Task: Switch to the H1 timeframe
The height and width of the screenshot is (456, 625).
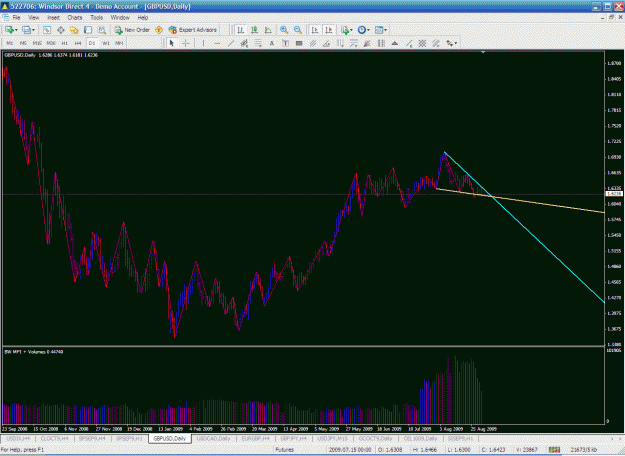Action: click(65, 43)
